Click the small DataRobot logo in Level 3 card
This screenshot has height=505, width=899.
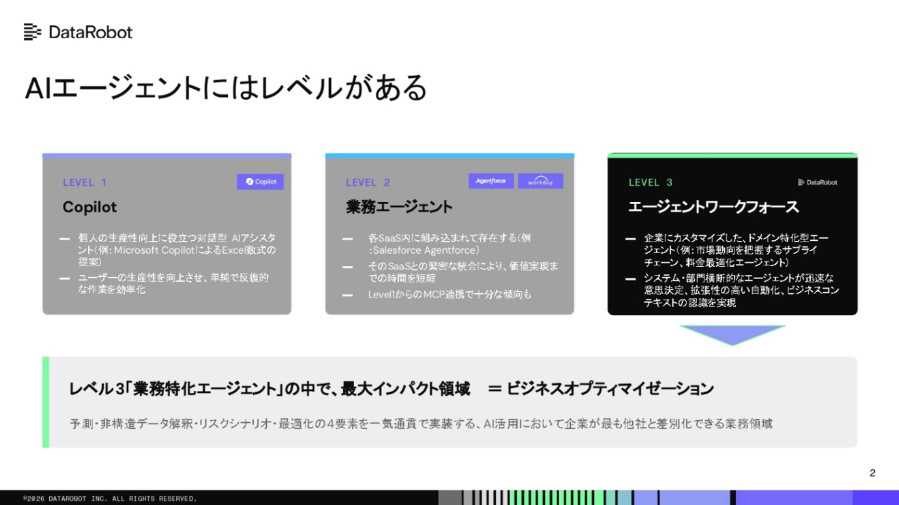point(818,182)
